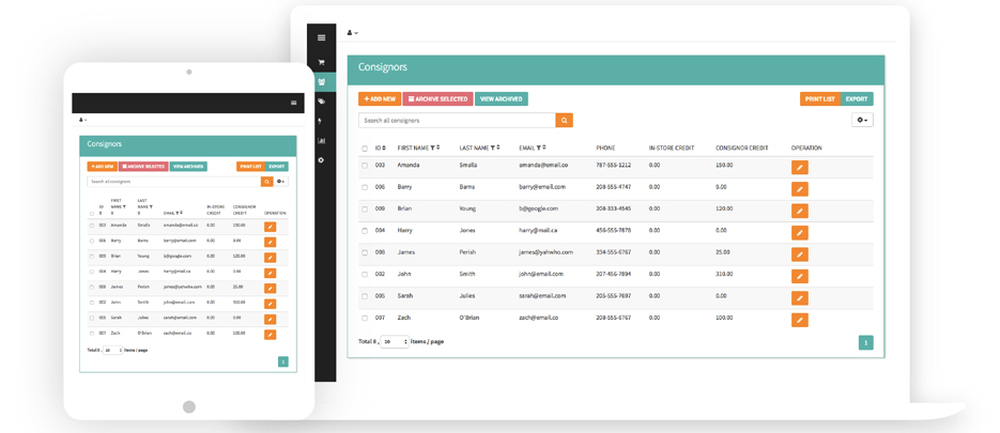Edit Harry Jones using the pencil icon on laptop
Screen dimensions: 1000x433
799,232
